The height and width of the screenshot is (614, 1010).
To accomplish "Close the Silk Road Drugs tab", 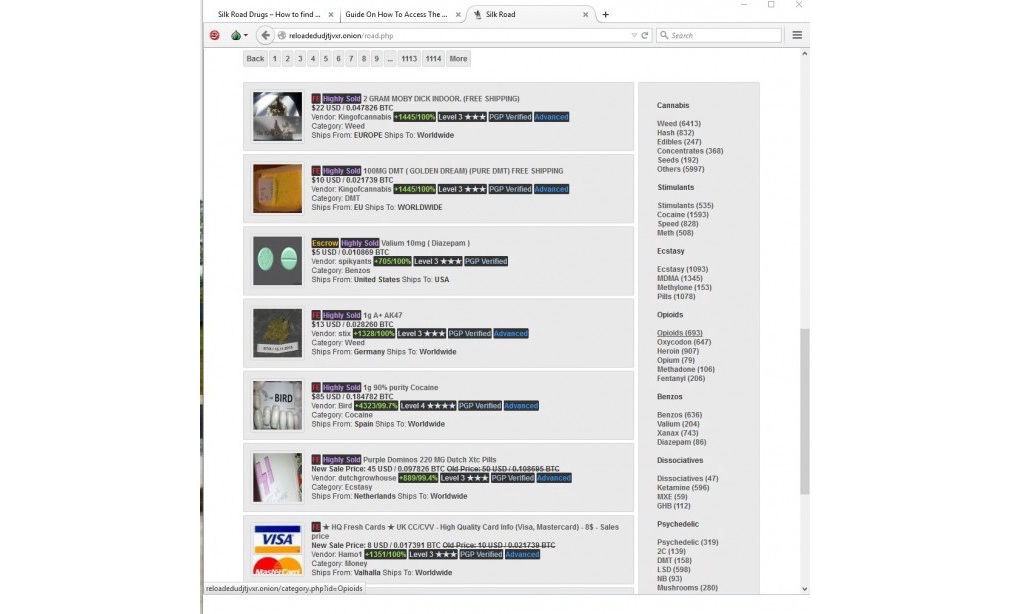I will click(331, 14).
